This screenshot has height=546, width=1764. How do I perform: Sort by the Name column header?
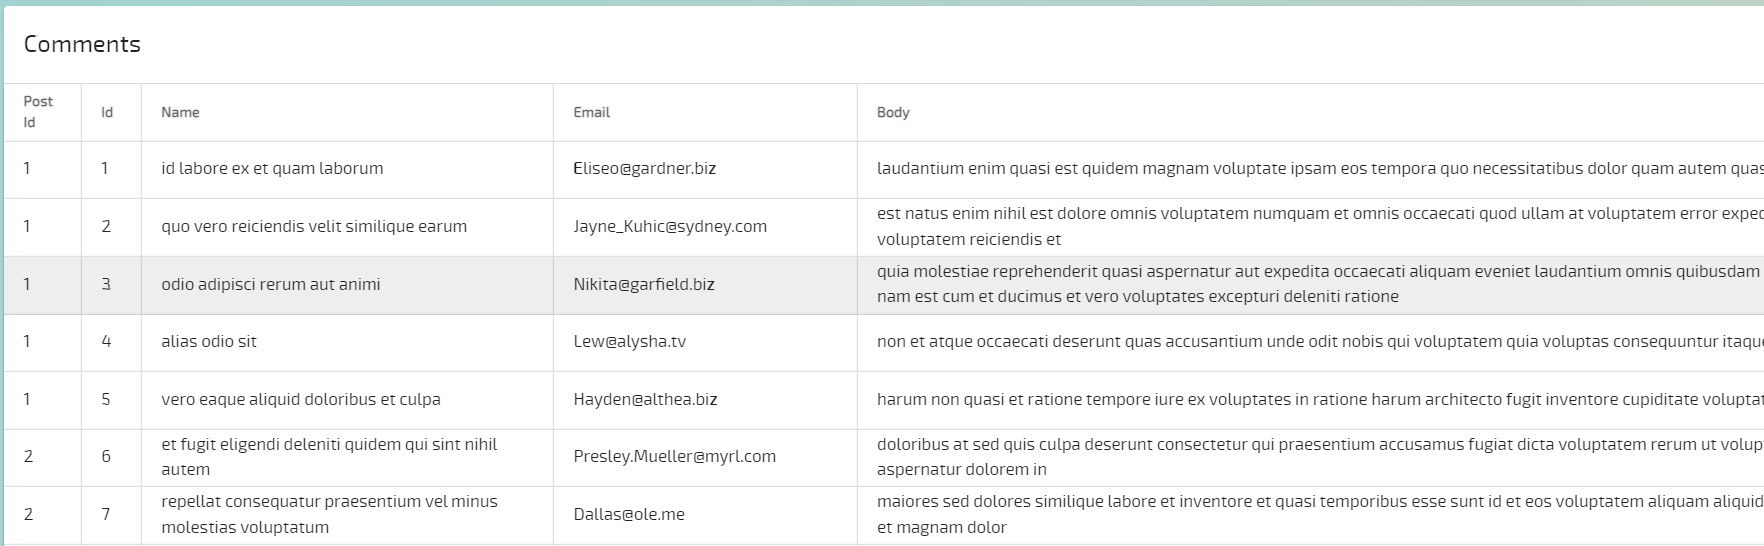coord(180,112)
